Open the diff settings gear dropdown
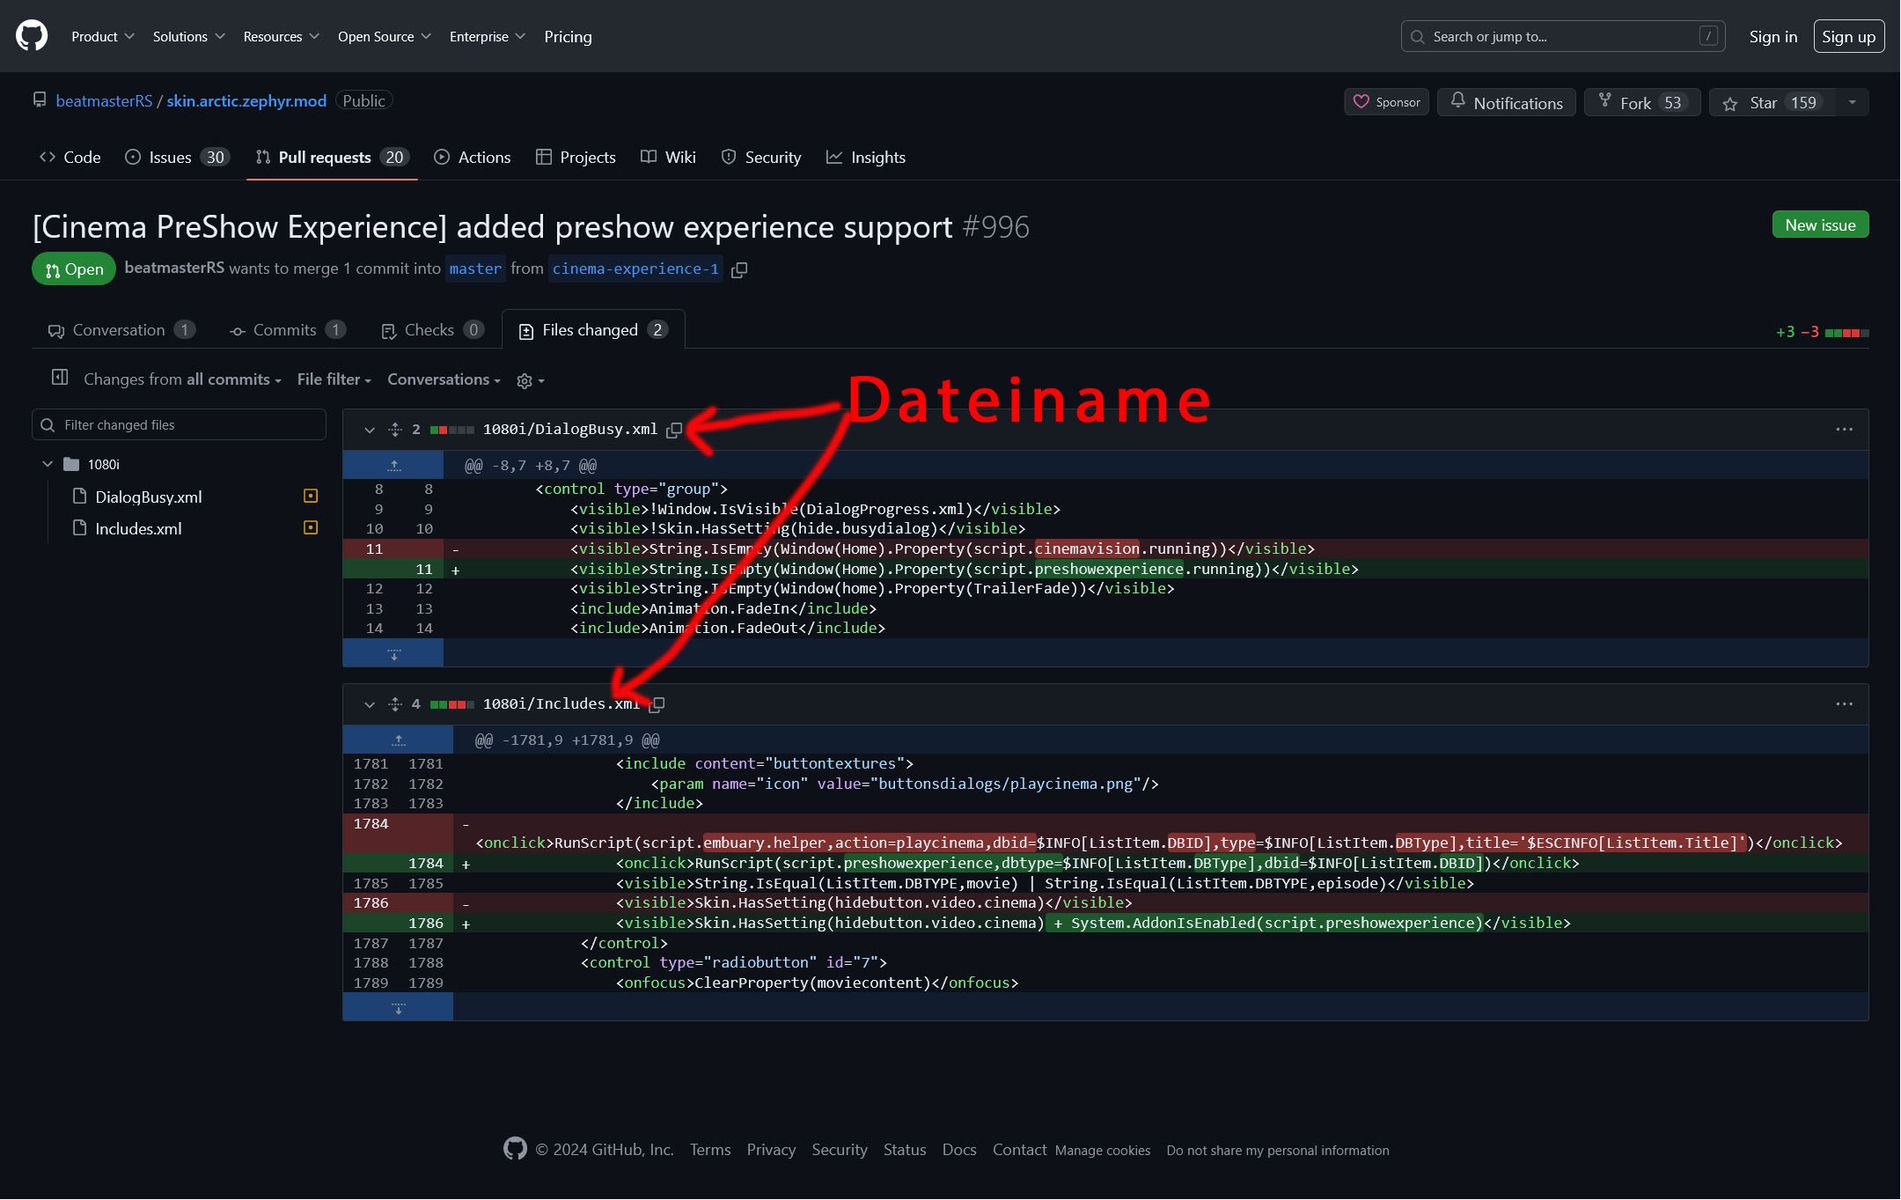 [x=530, y=381]
